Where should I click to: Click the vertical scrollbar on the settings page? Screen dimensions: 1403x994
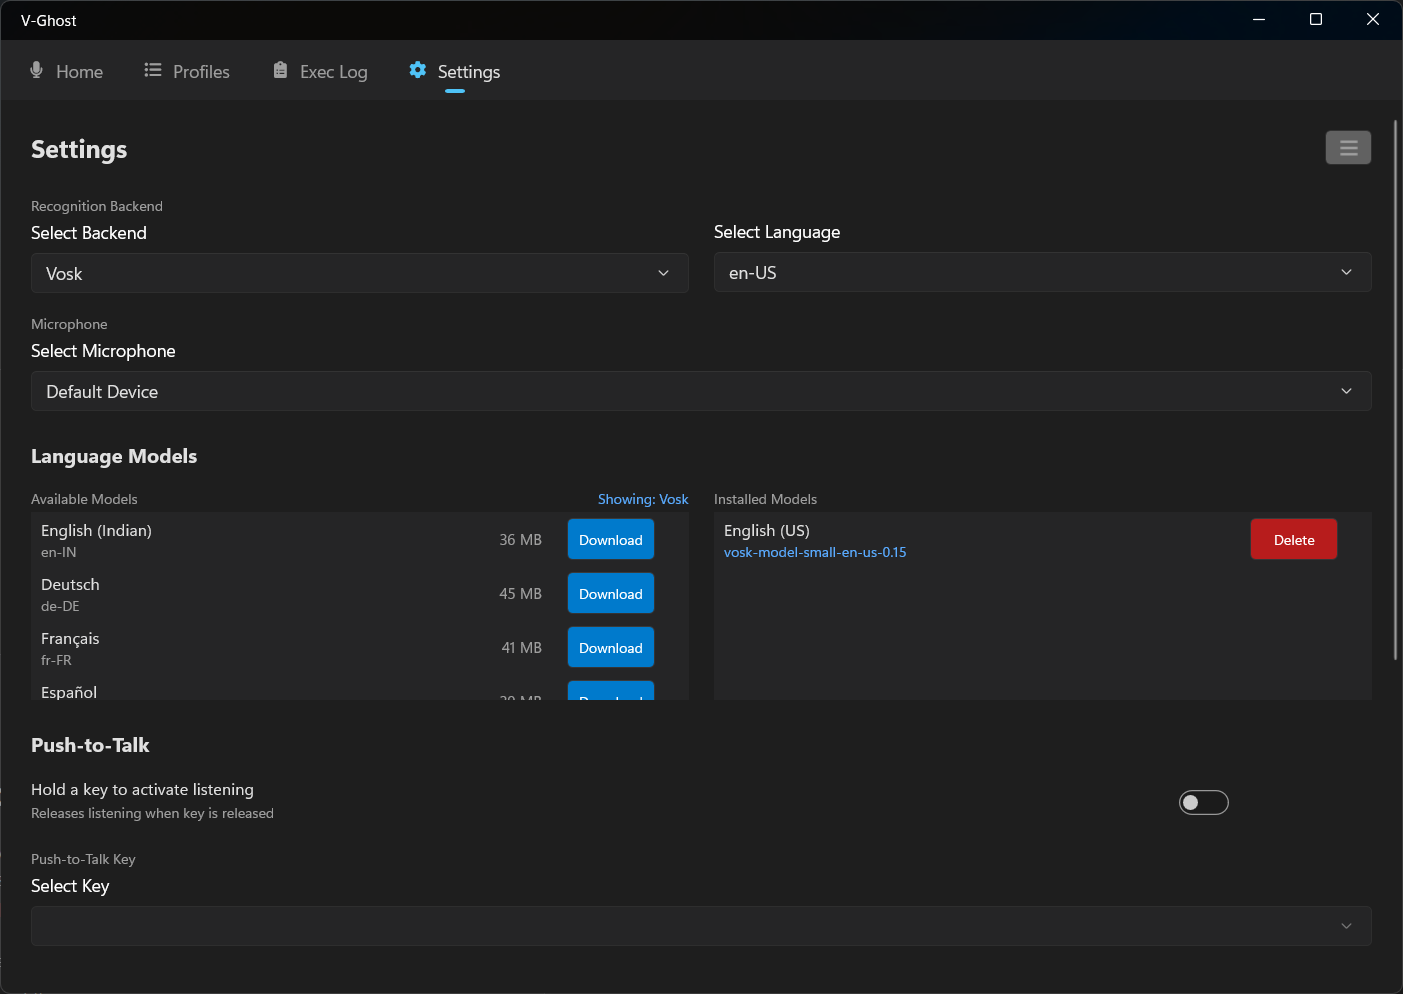pos(1395,390)
